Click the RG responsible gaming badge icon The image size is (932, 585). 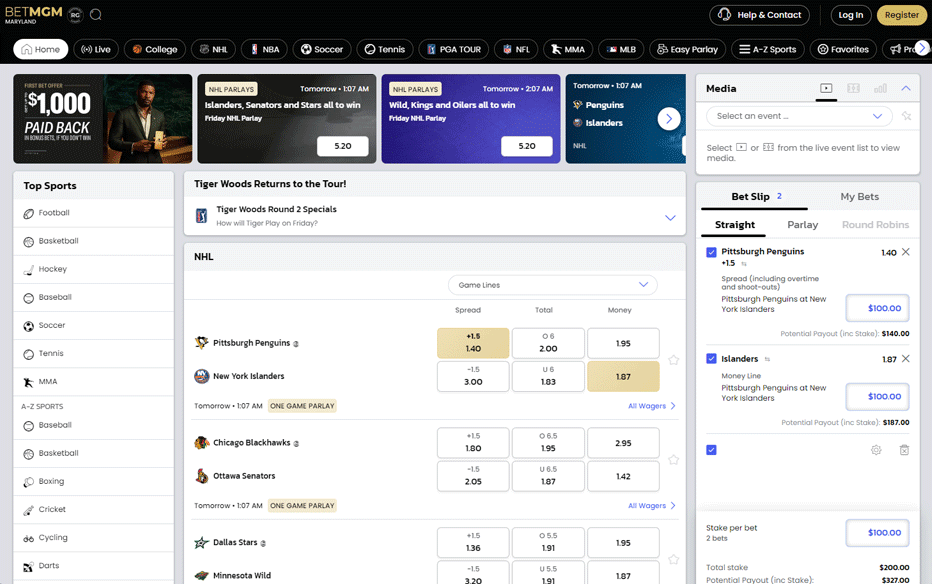click(x=75, y=15)
